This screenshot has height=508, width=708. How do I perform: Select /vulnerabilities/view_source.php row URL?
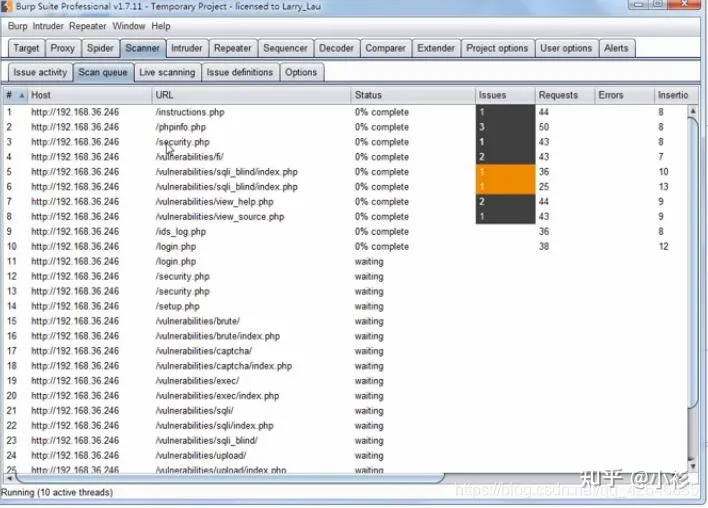pyautogui.click(x=220, y=216)
